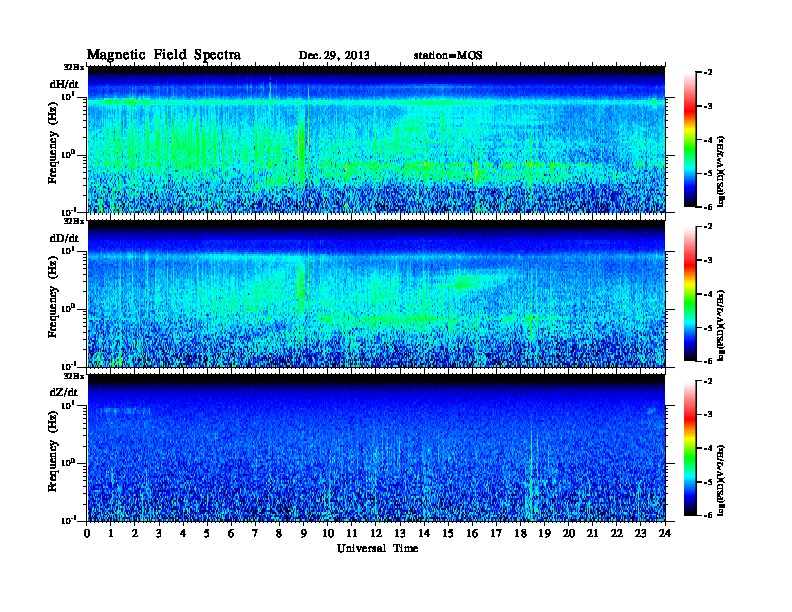The width and height of the screenshot is (792, 612).
Task: Click the dH/dt spectrogram plot
Action: point(376,139)
